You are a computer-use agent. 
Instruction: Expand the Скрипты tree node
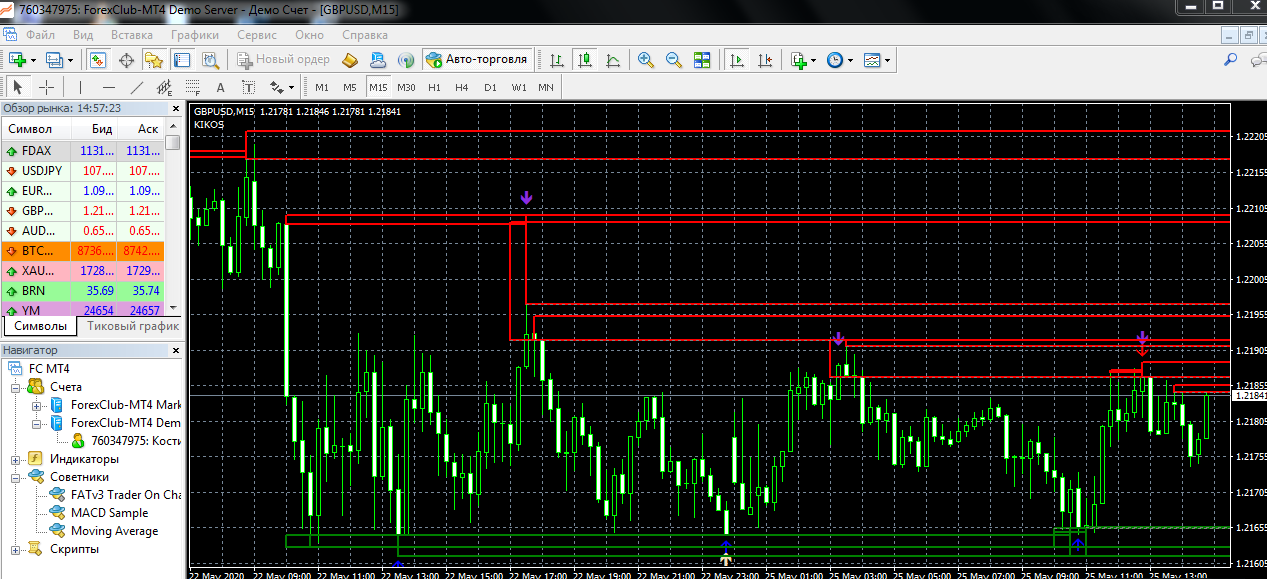(x=16, y=549)
